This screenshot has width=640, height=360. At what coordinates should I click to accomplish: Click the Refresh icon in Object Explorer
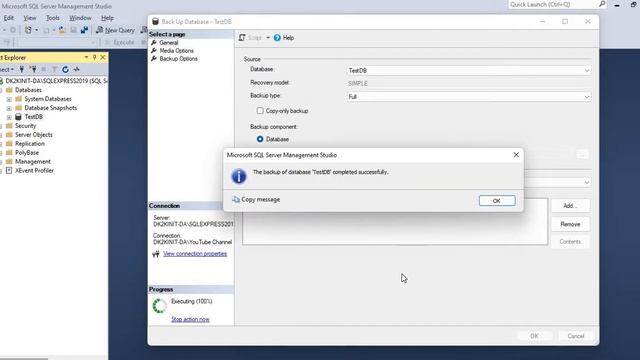tap(65, 69)
